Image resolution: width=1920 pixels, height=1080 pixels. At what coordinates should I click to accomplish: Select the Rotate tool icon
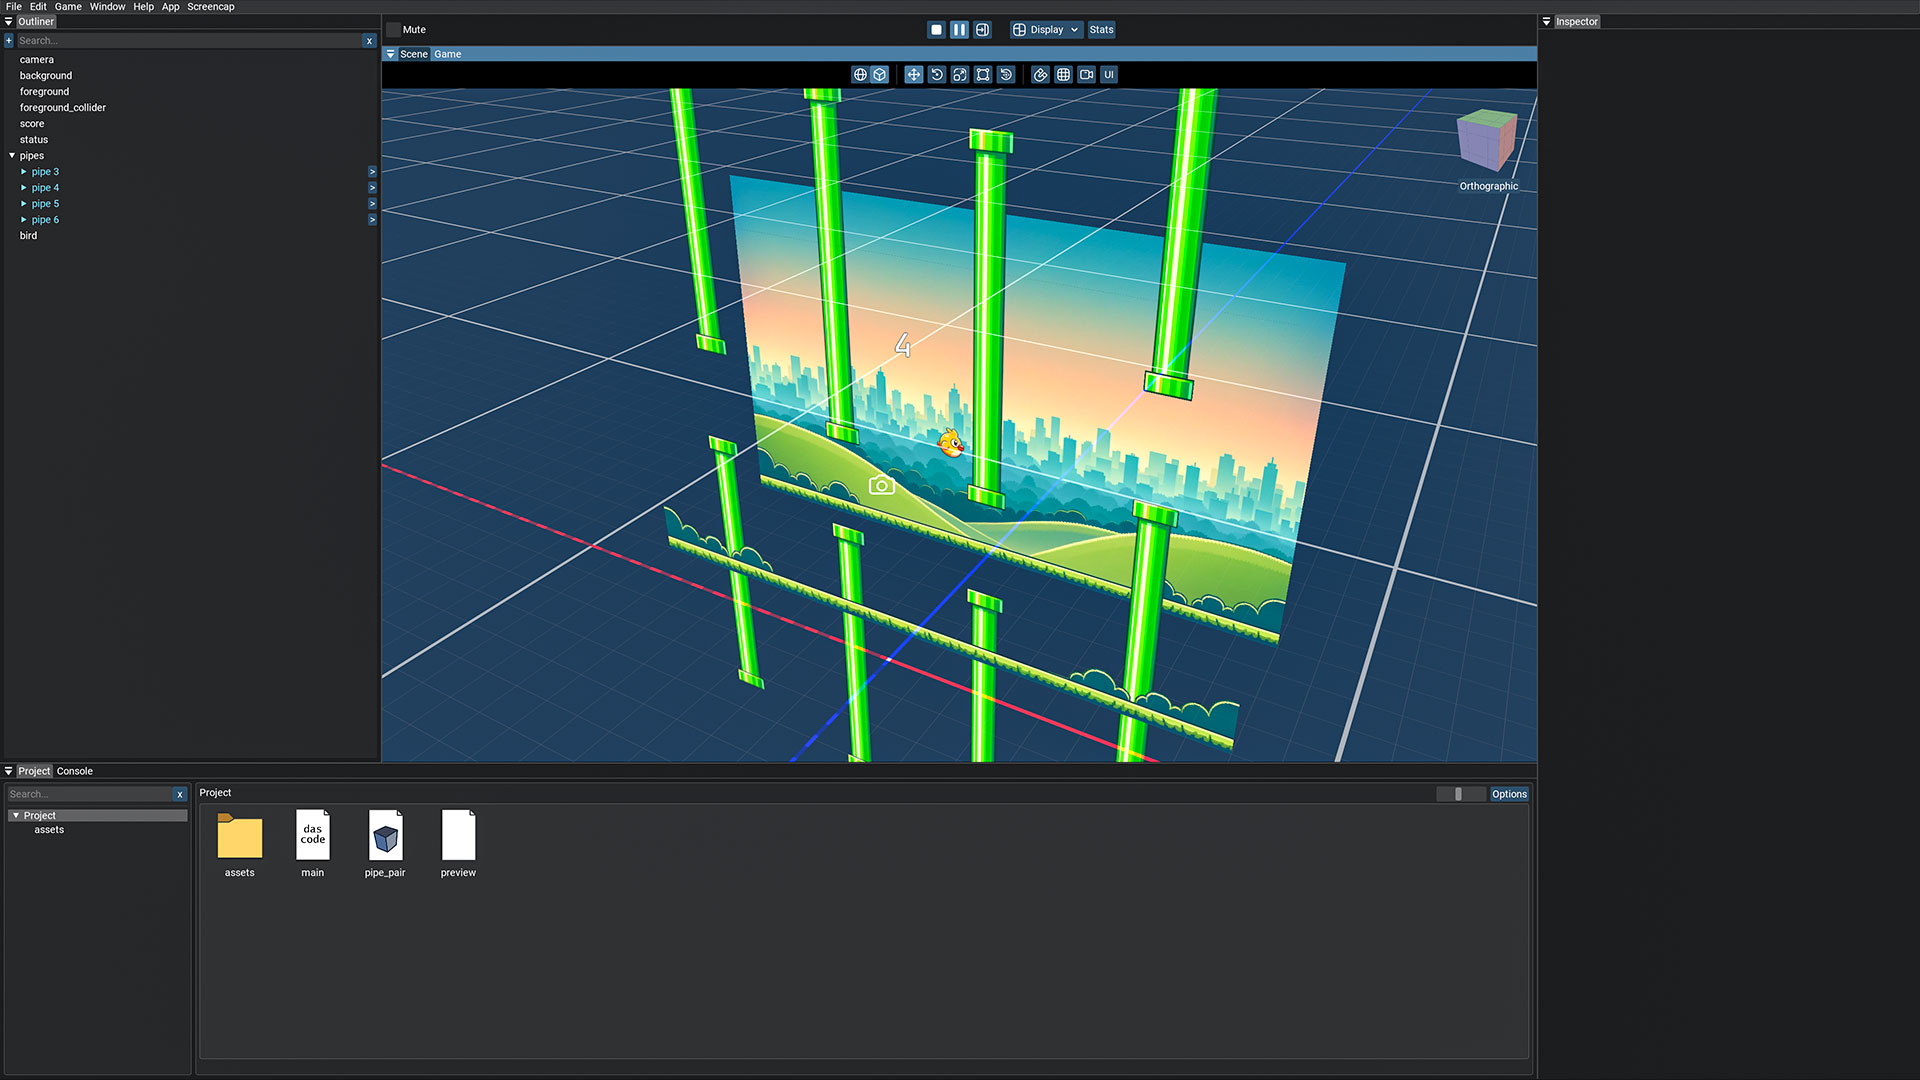click(937, 75)
